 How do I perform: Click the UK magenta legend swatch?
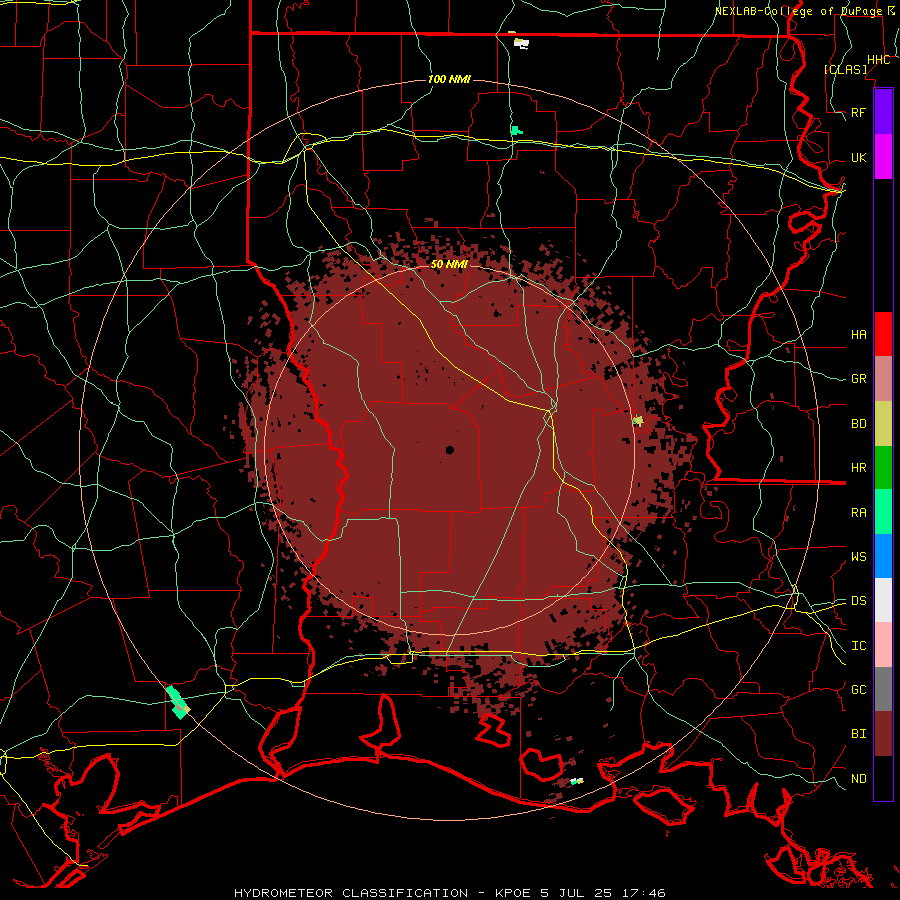(883, 157)
